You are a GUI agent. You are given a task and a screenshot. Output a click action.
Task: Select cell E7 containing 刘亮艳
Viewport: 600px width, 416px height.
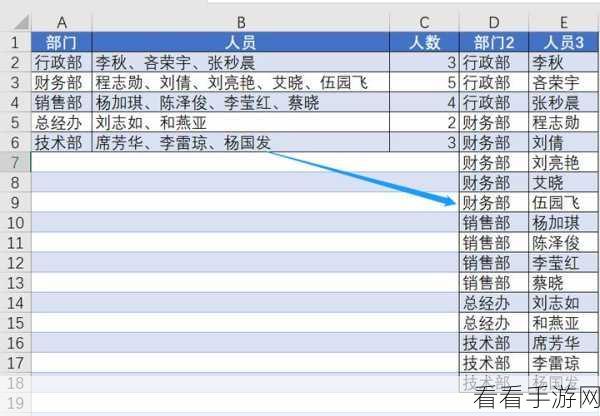coord(564,162)
